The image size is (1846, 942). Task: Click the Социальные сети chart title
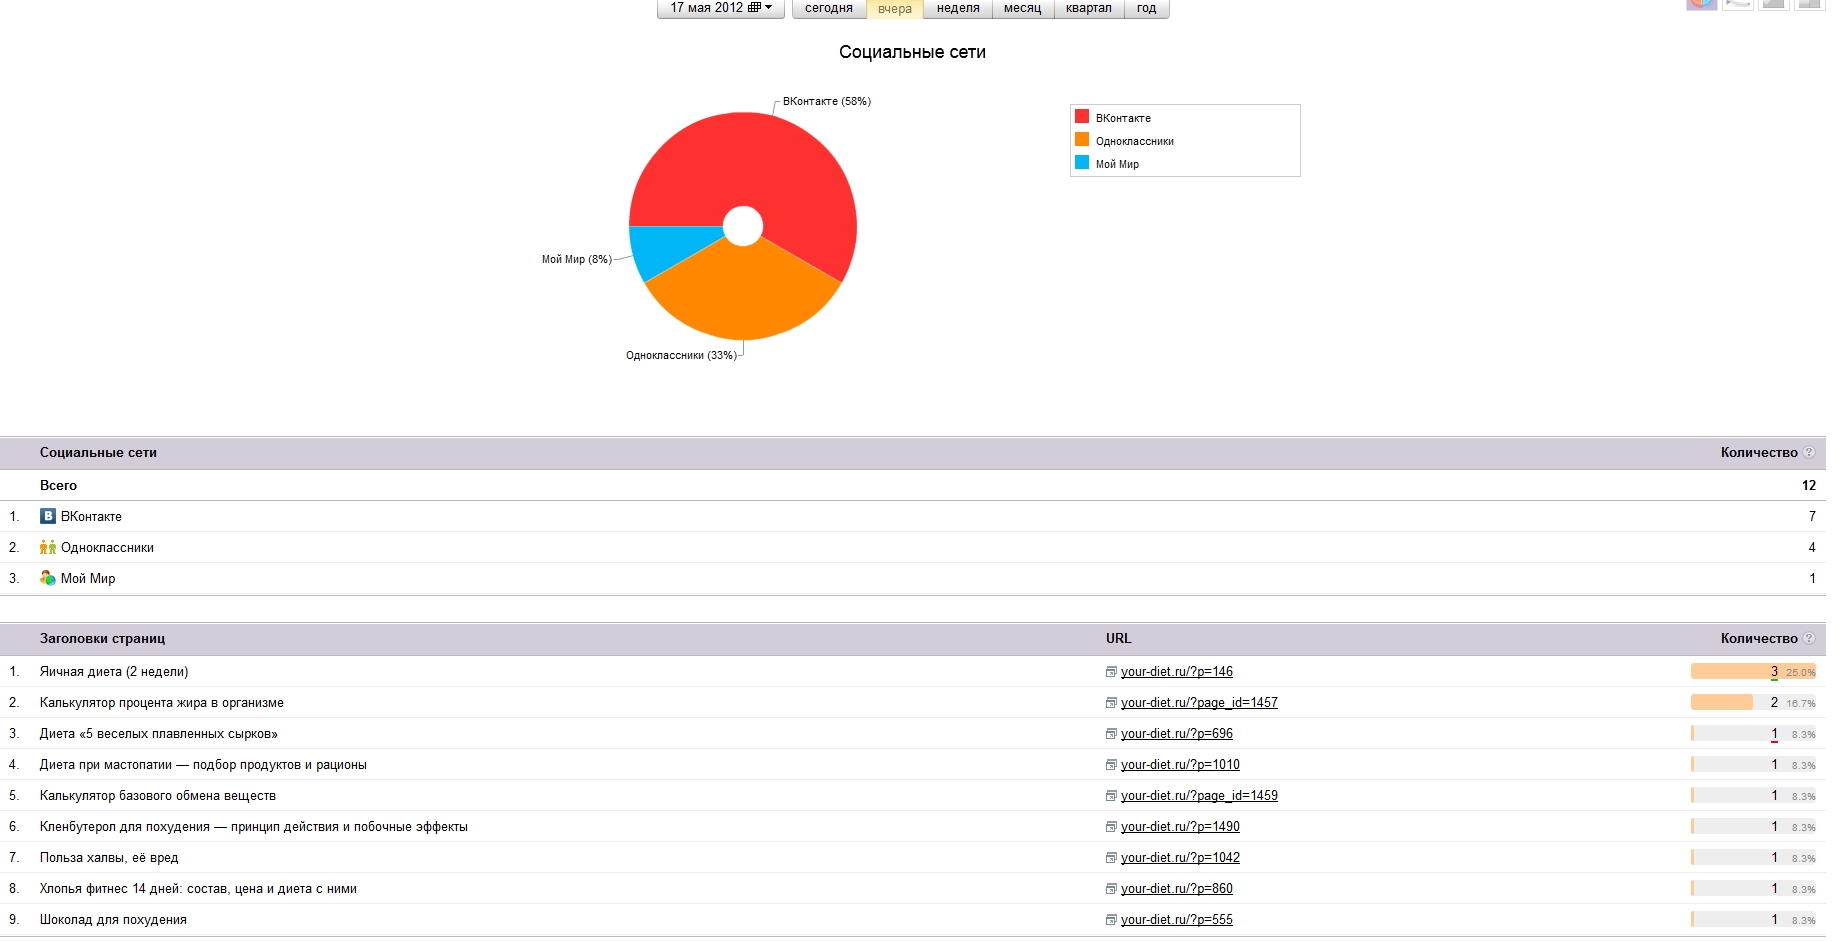912,52
